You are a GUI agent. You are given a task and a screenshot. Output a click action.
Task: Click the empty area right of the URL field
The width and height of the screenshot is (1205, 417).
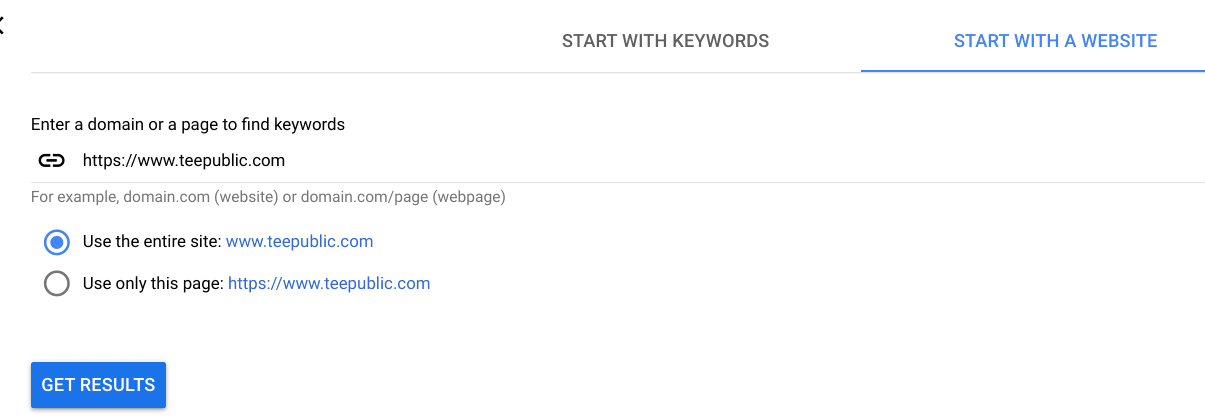(745, 160)
